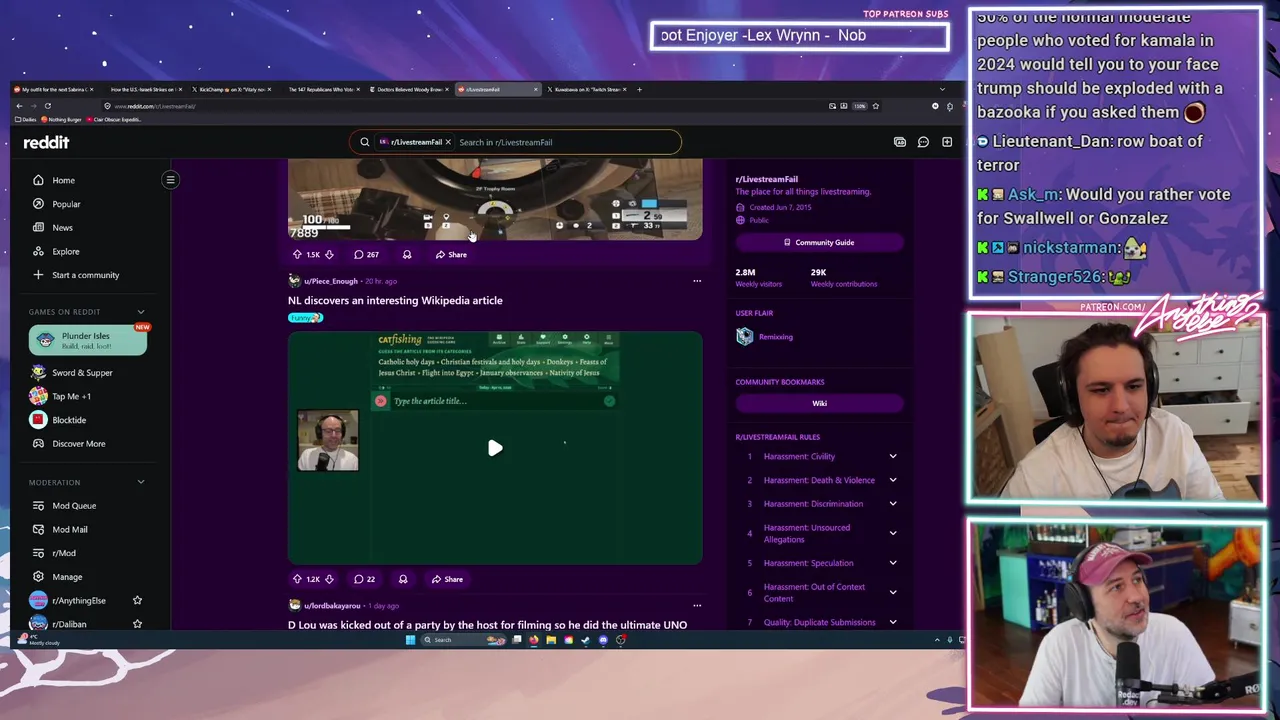The width and height of the screenshot is (1280, 720).
Task: Downvote the 1.2K post
Action: (x=329, y=579)
